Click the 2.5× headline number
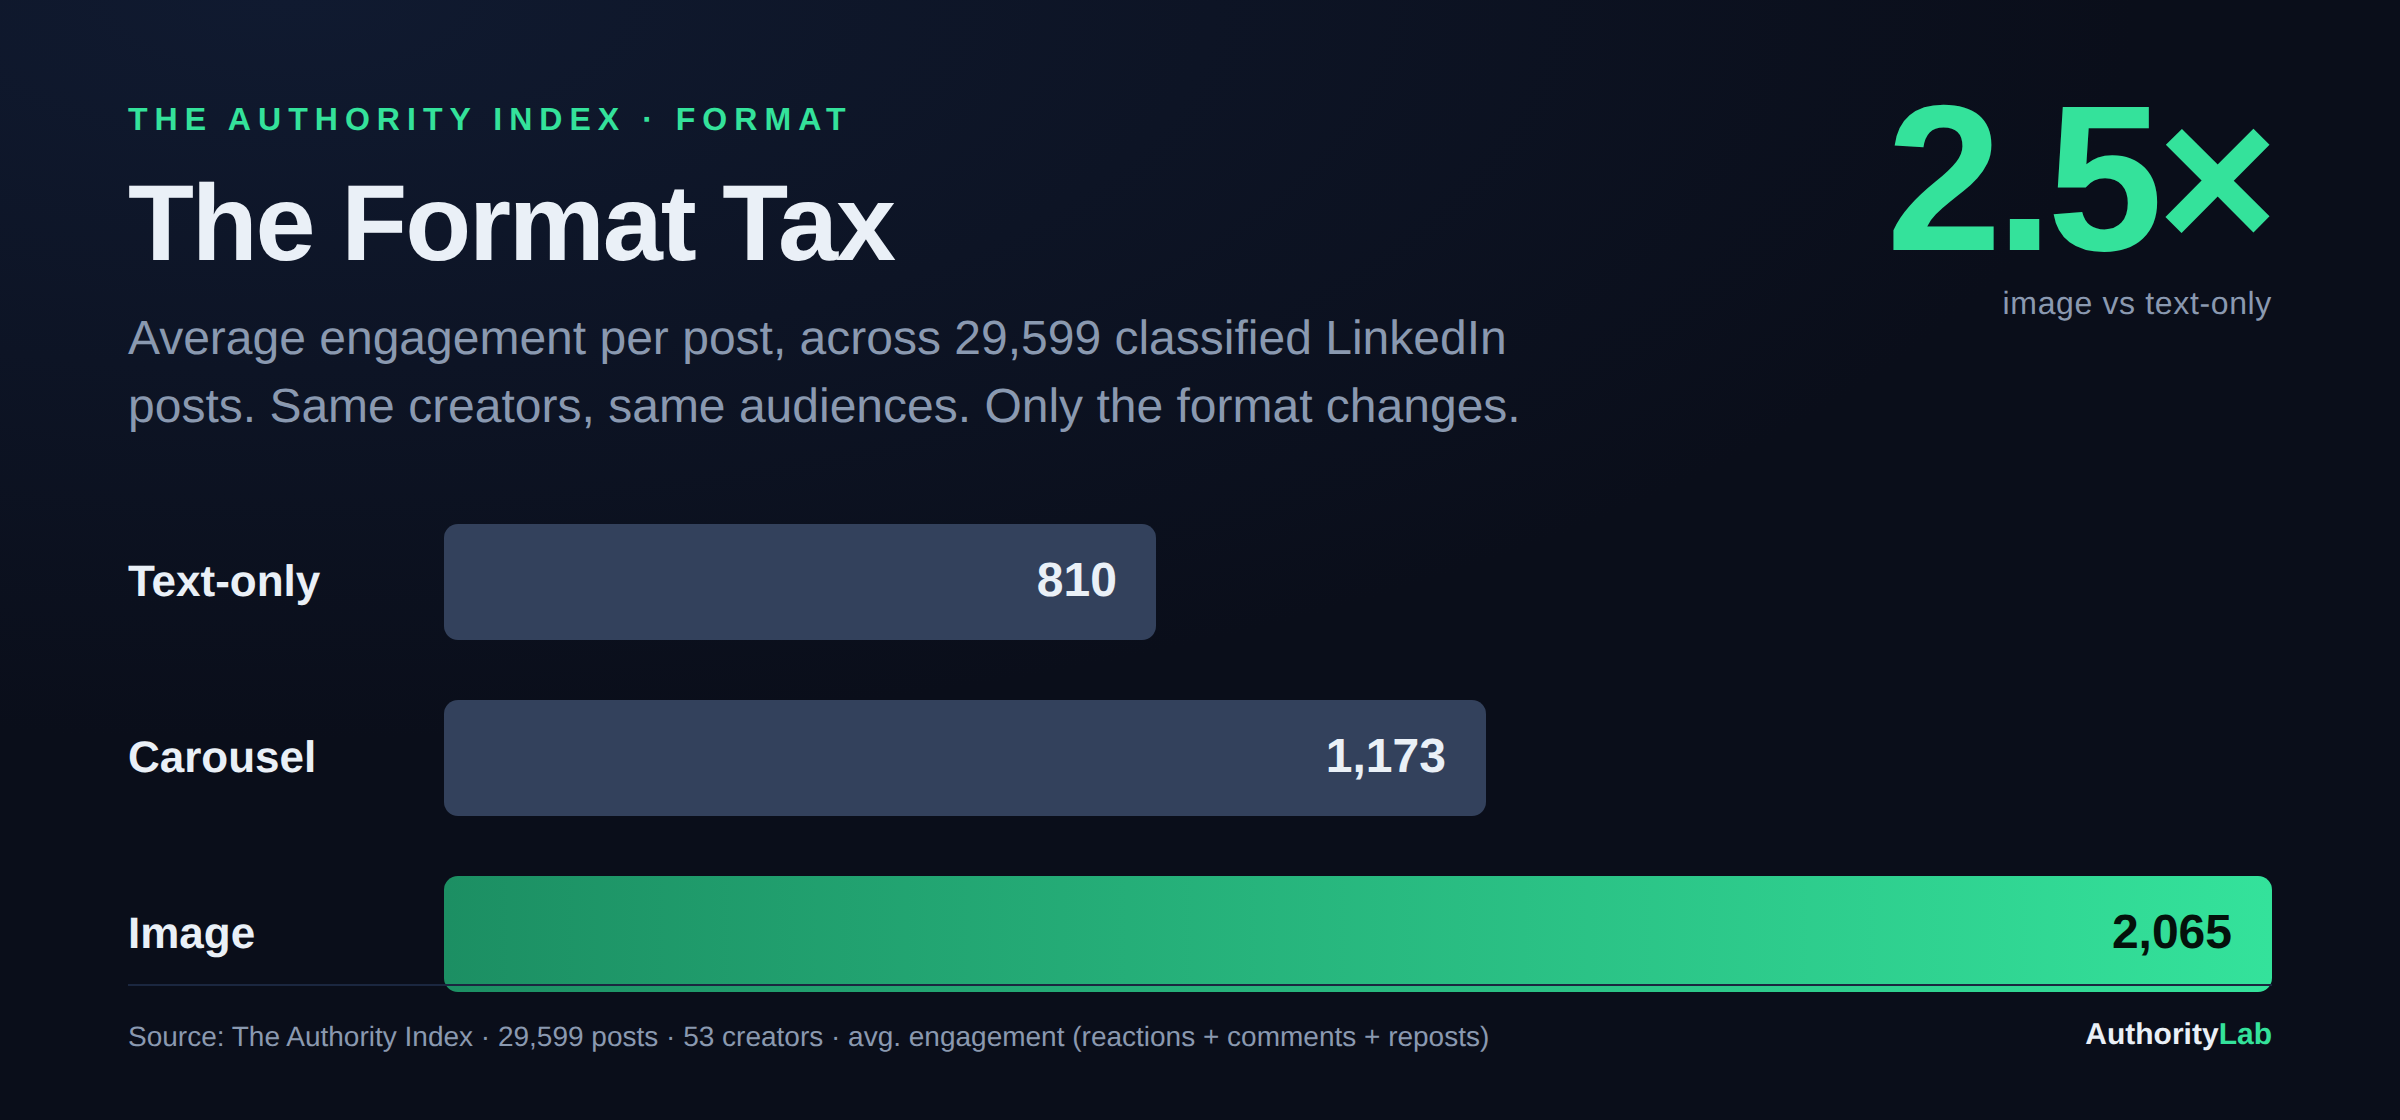2400x1120 pixels. 2080,178
